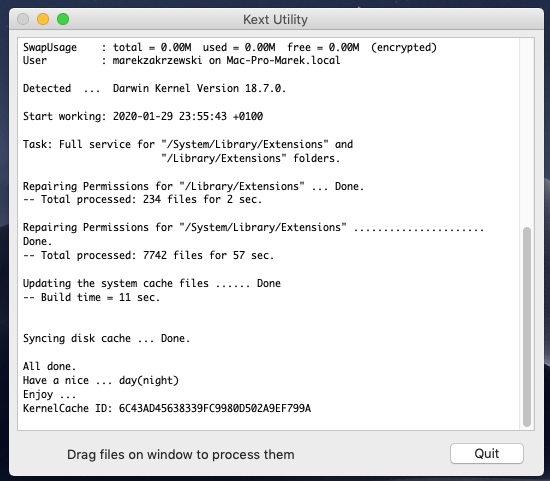Zoom the window using the green button

coord(63,19)
